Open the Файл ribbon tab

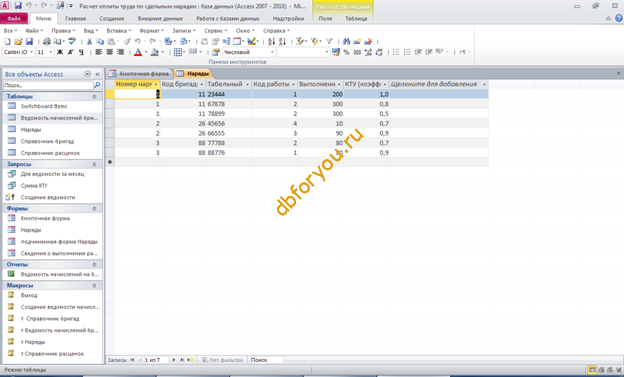[x=14, y=18]
